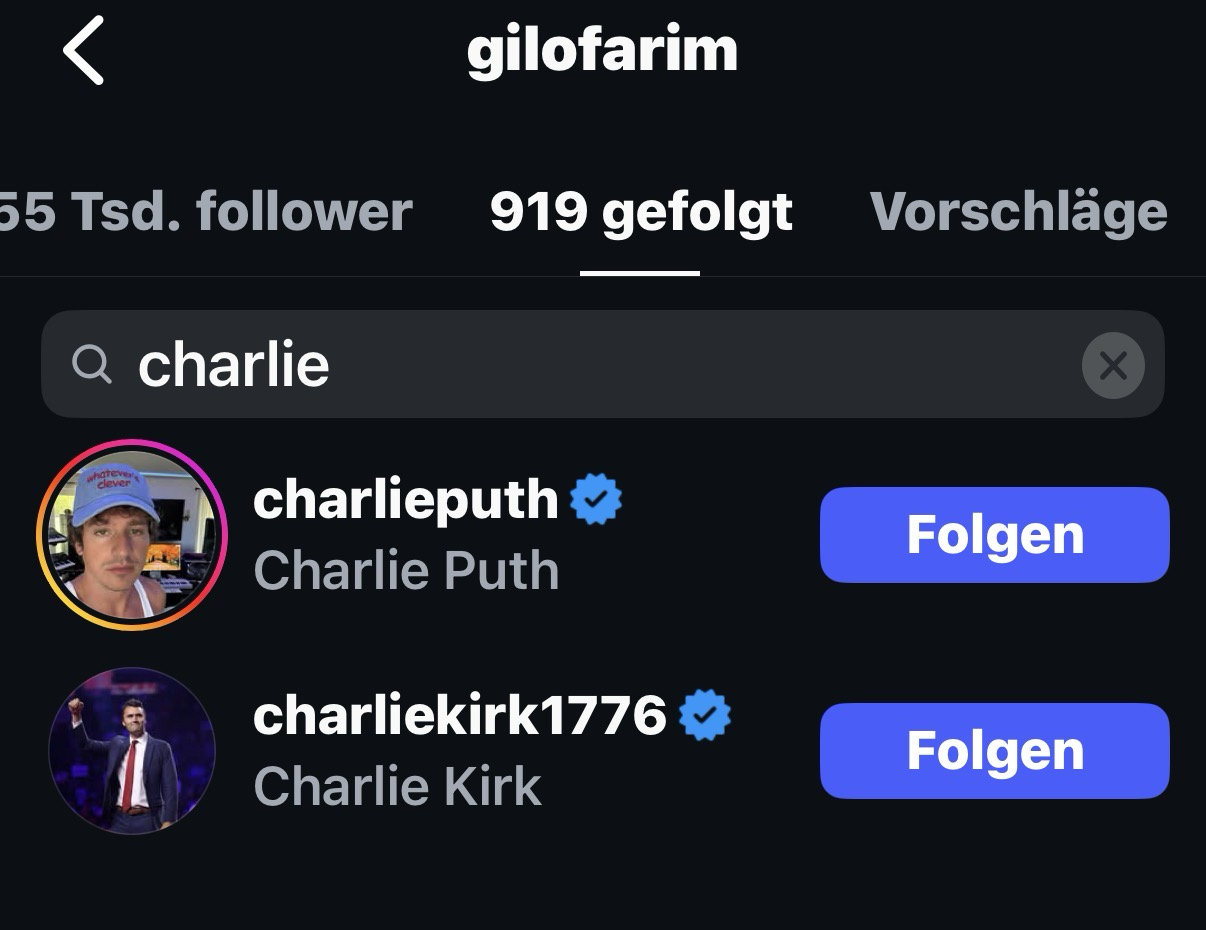Viewport: 1206px width, 930px height.
Task: Tap the search magnifier icon
Action: pyautogui.click(x=92, y=365)
